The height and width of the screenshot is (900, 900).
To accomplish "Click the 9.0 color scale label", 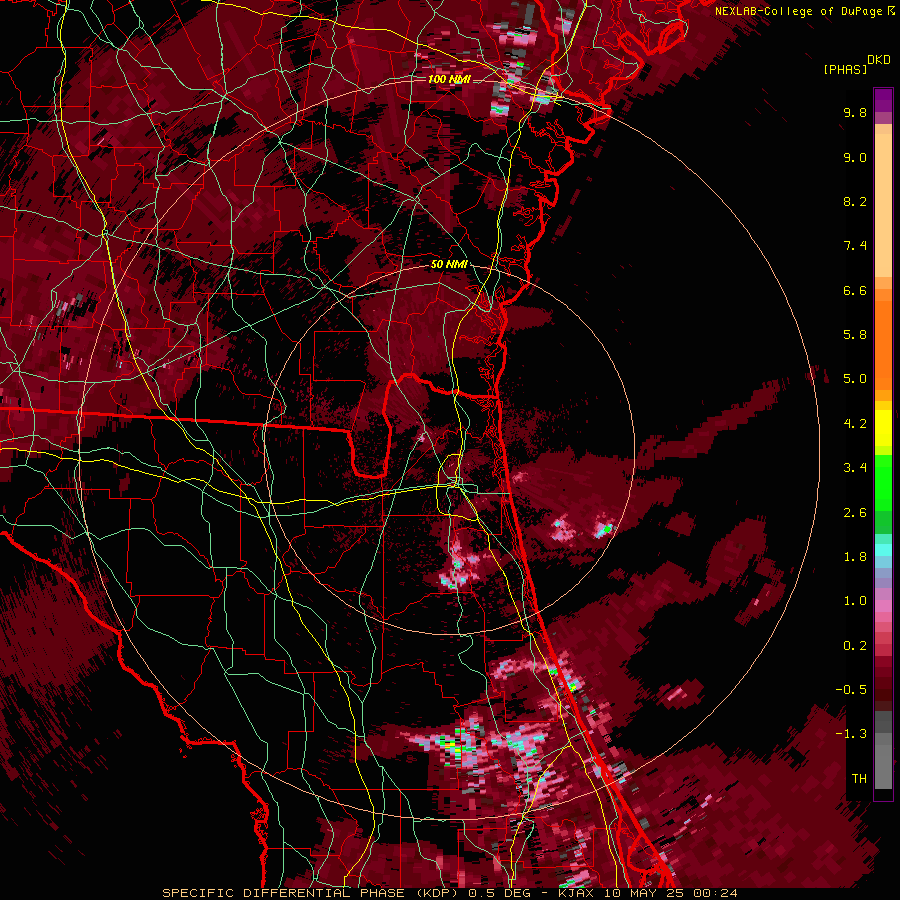I will click(x=855, y=157).
